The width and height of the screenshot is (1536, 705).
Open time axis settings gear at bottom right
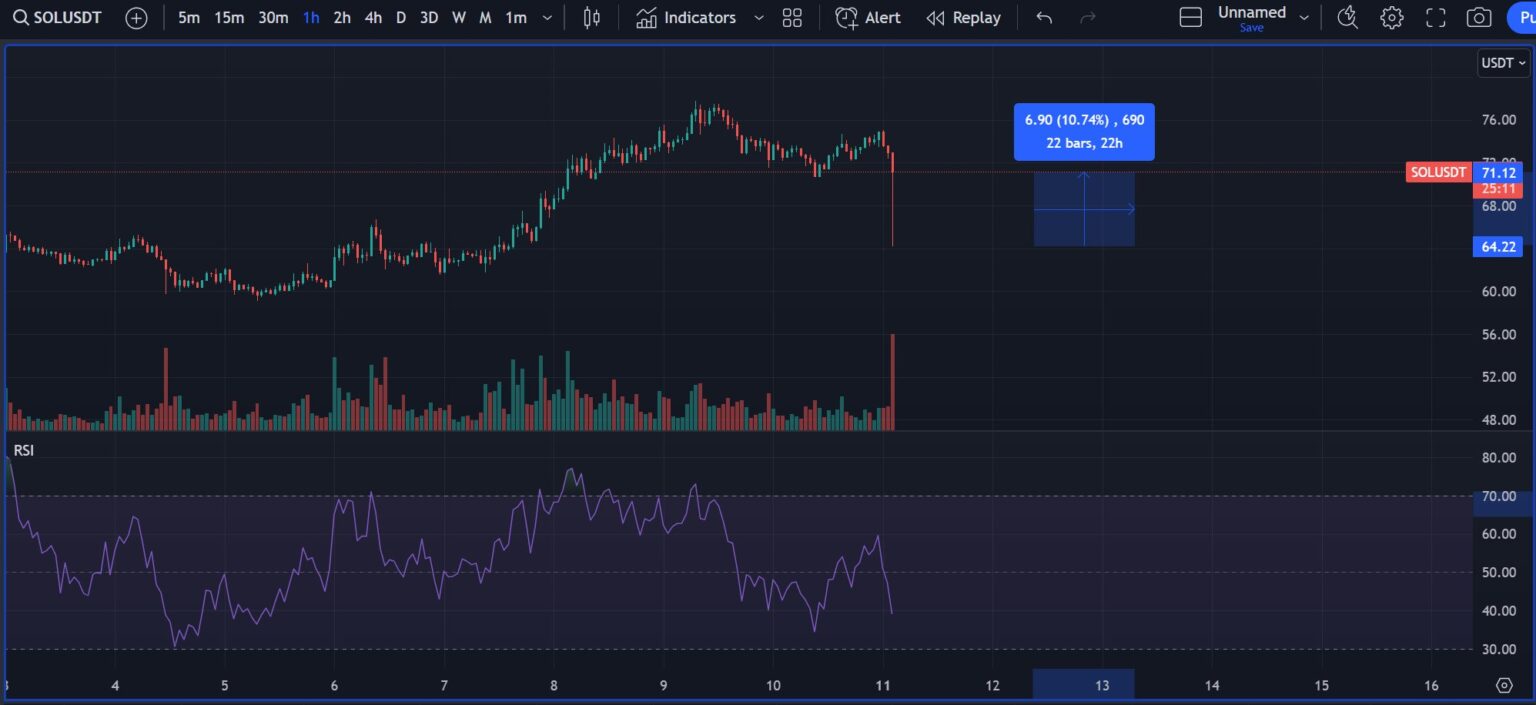tap(1504, 685)
